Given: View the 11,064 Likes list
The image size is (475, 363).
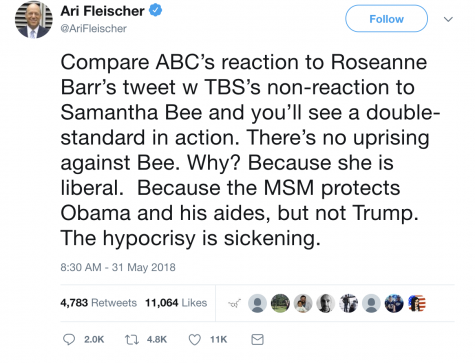Looking at the screenshot, I should (176, 303).
